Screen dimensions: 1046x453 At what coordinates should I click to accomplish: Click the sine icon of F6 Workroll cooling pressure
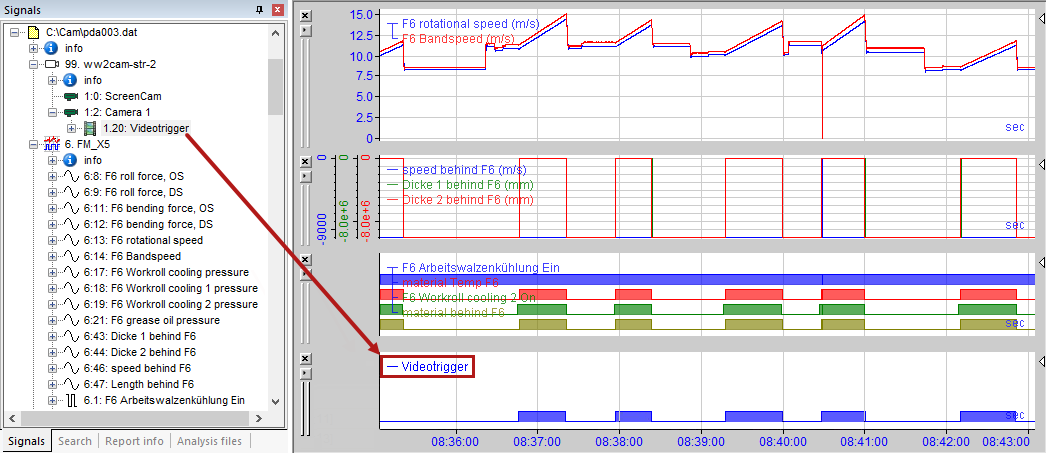tap(71, 272)
